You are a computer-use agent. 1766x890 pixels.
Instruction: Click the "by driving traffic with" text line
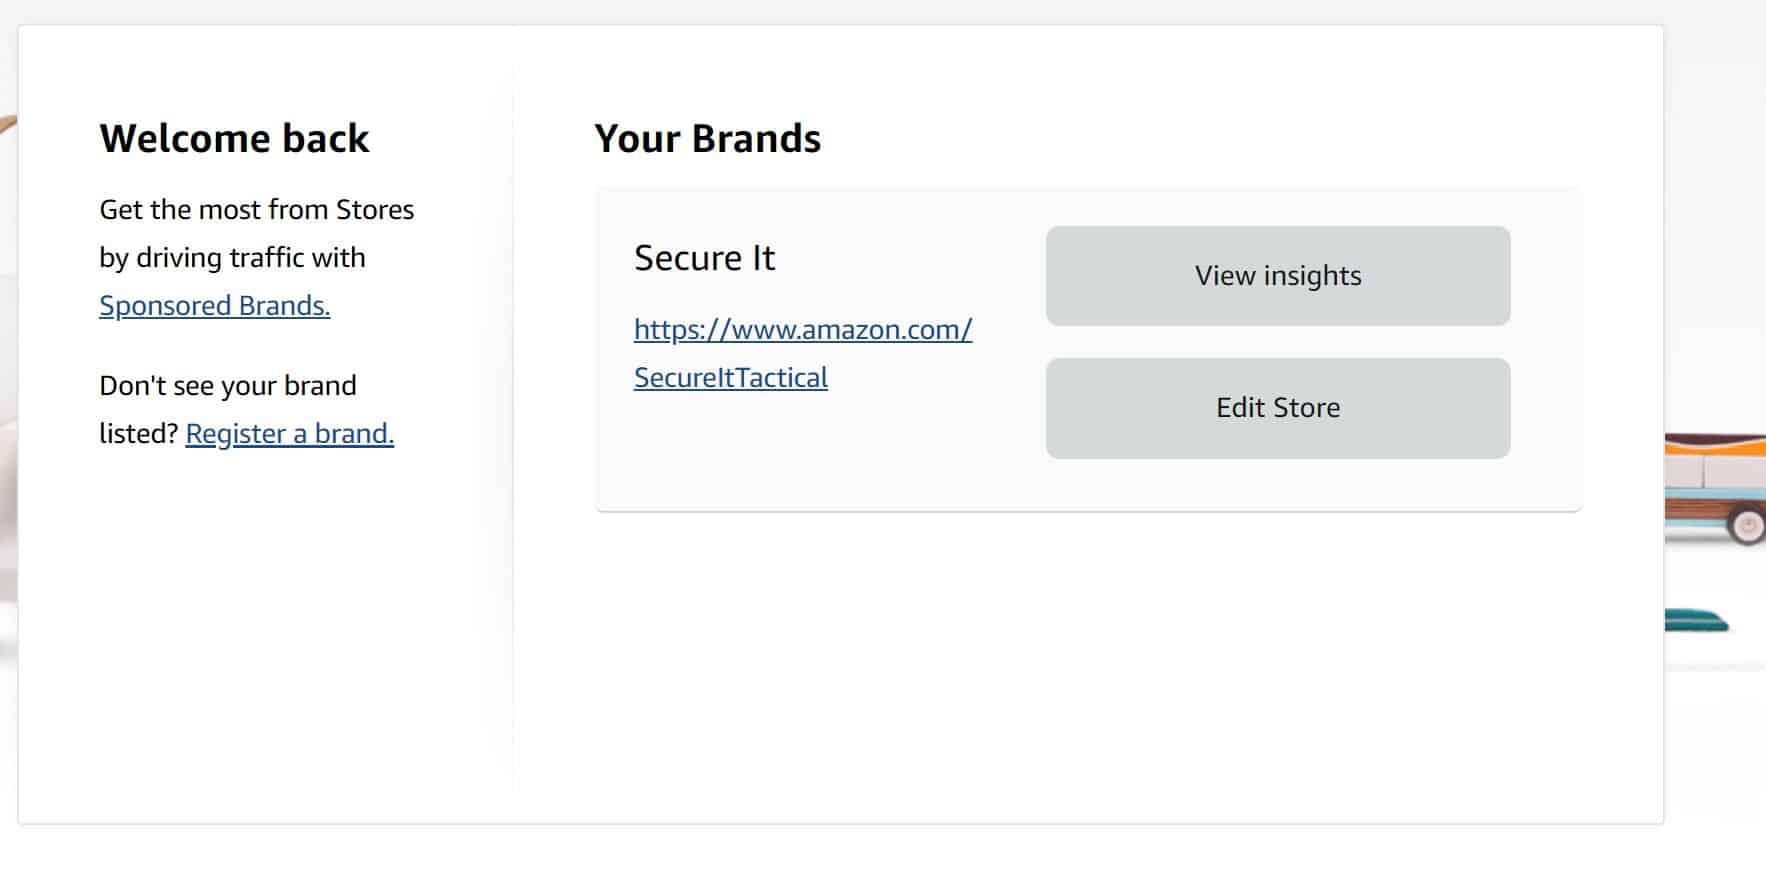point(232,257)
